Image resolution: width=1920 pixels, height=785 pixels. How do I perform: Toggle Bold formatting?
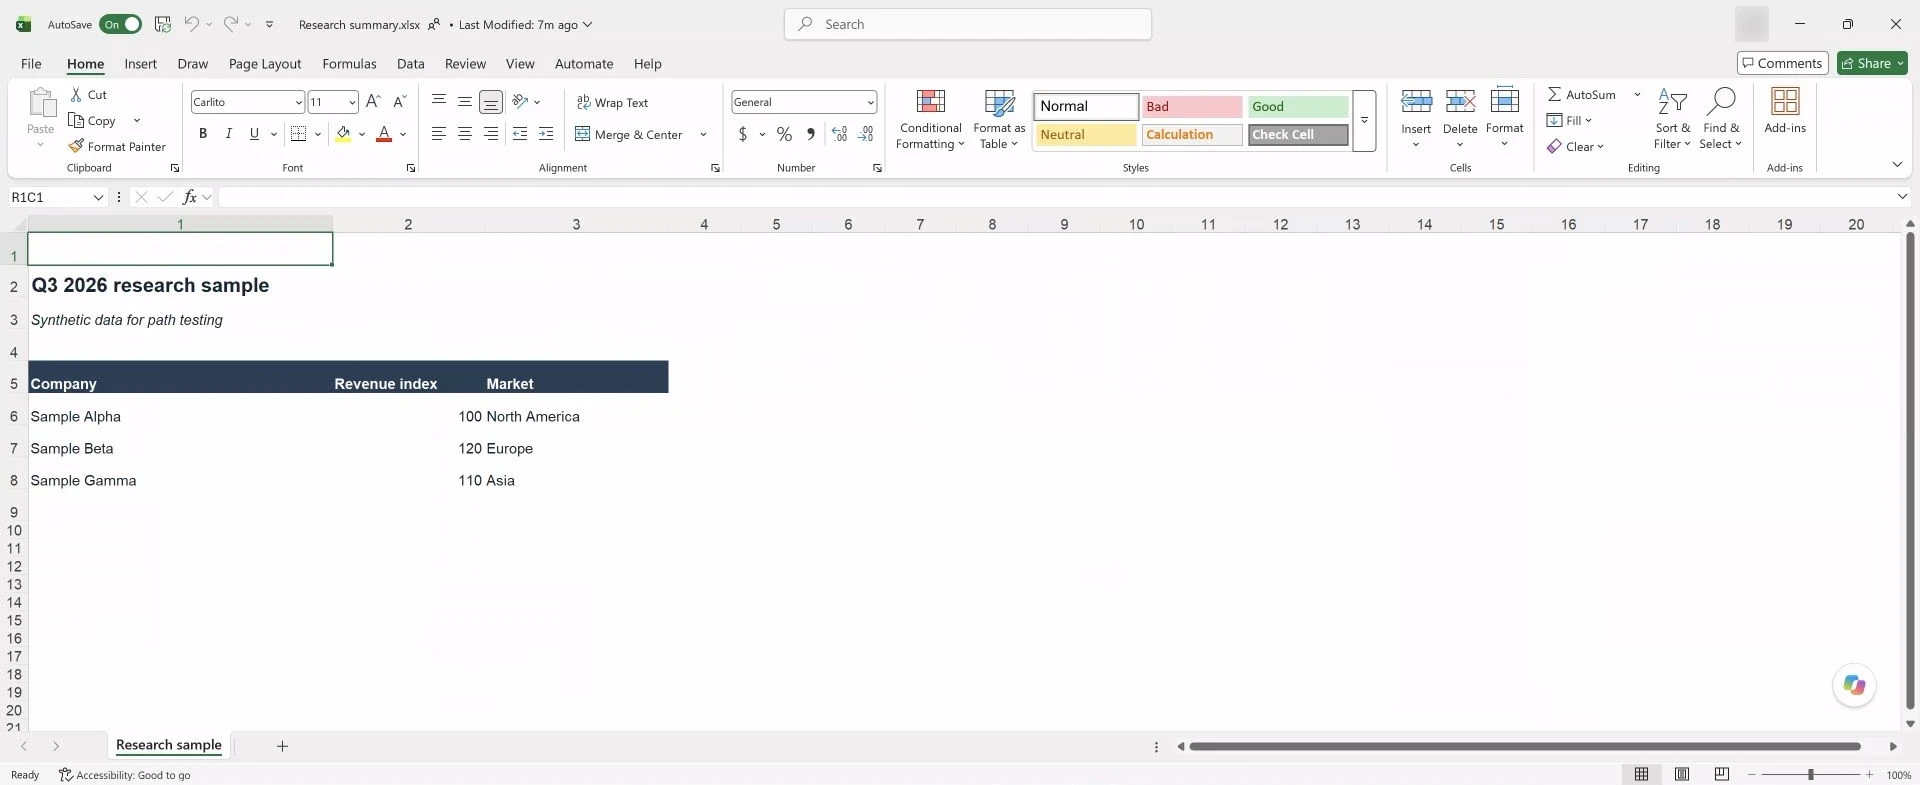[203, 133]
